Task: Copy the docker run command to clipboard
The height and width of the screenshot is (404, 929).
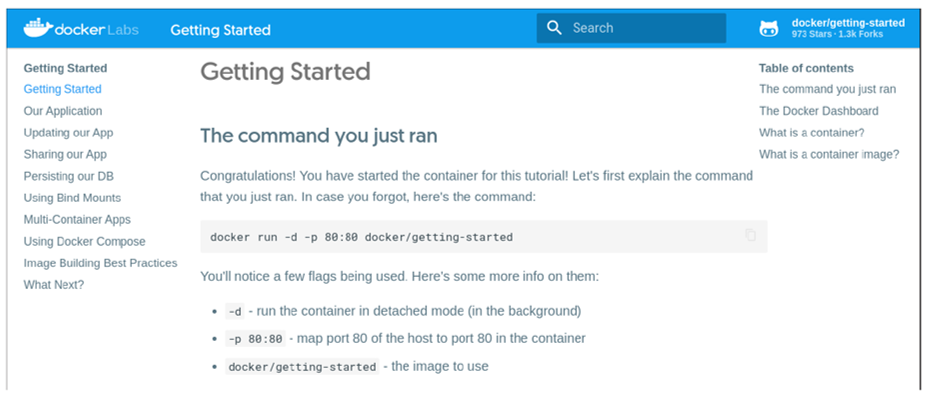Action: tap(751, 236)
